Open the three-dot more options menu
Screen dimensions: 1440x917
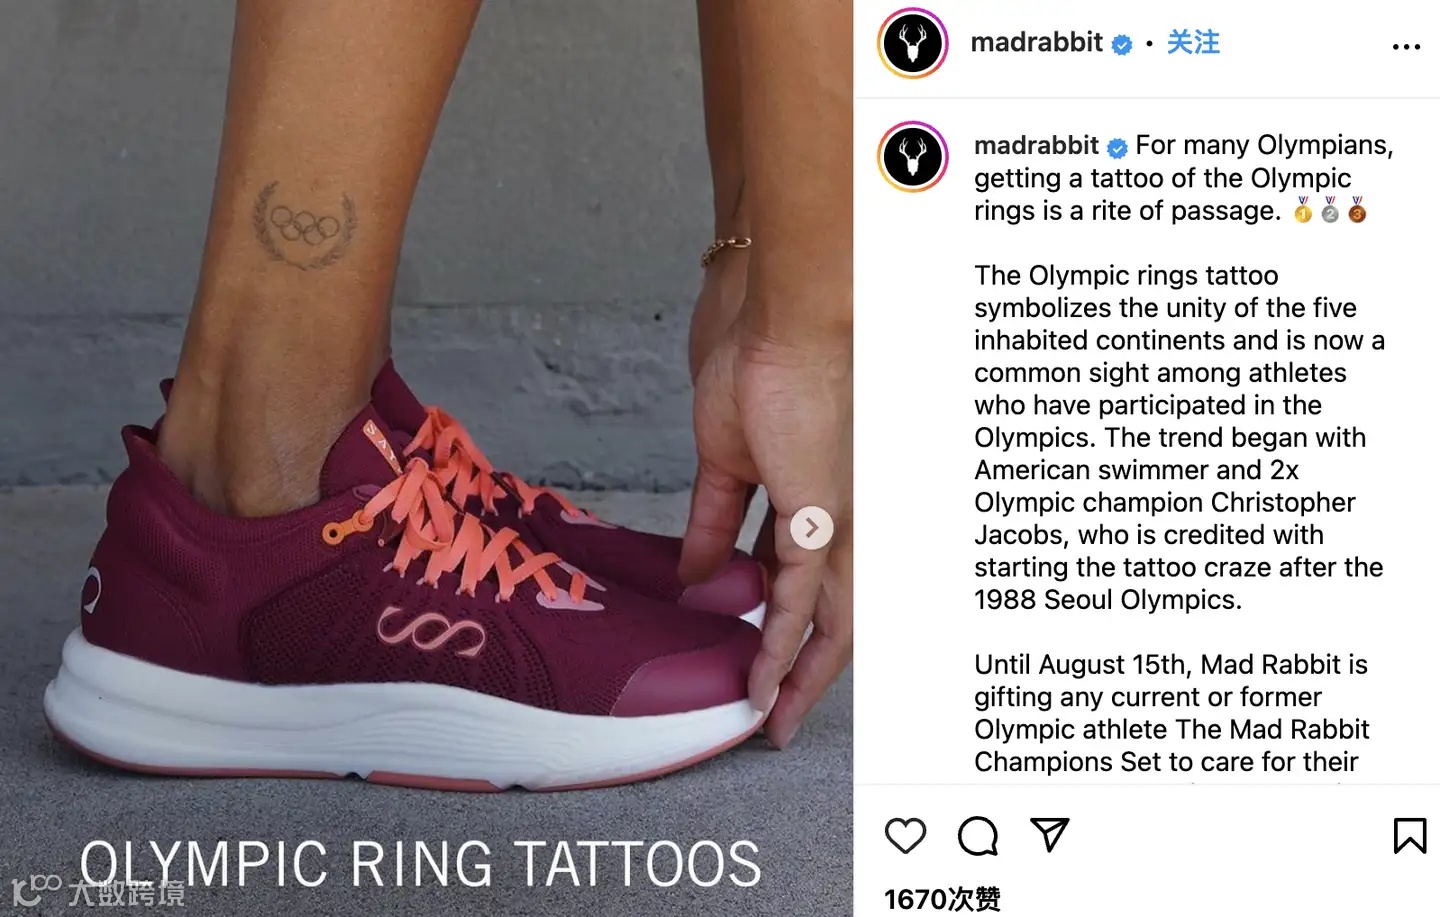[x=1406, y=47]
